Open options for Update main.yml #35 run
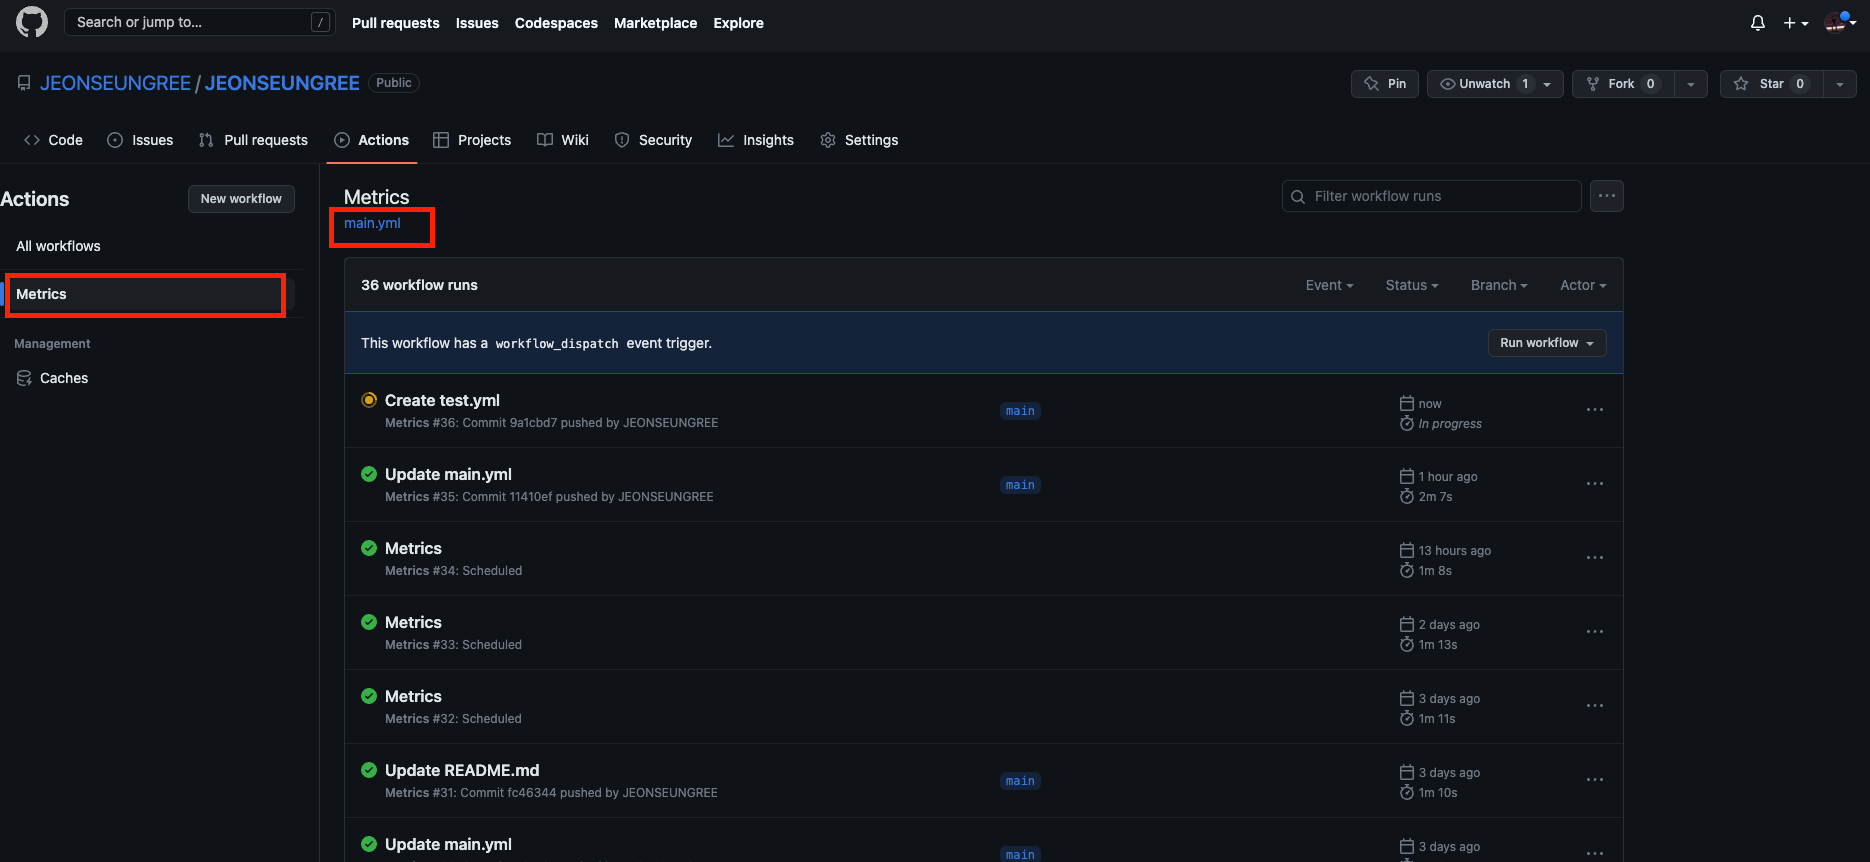Screen dimensions: 1870x862 (x=1595, y=484)
